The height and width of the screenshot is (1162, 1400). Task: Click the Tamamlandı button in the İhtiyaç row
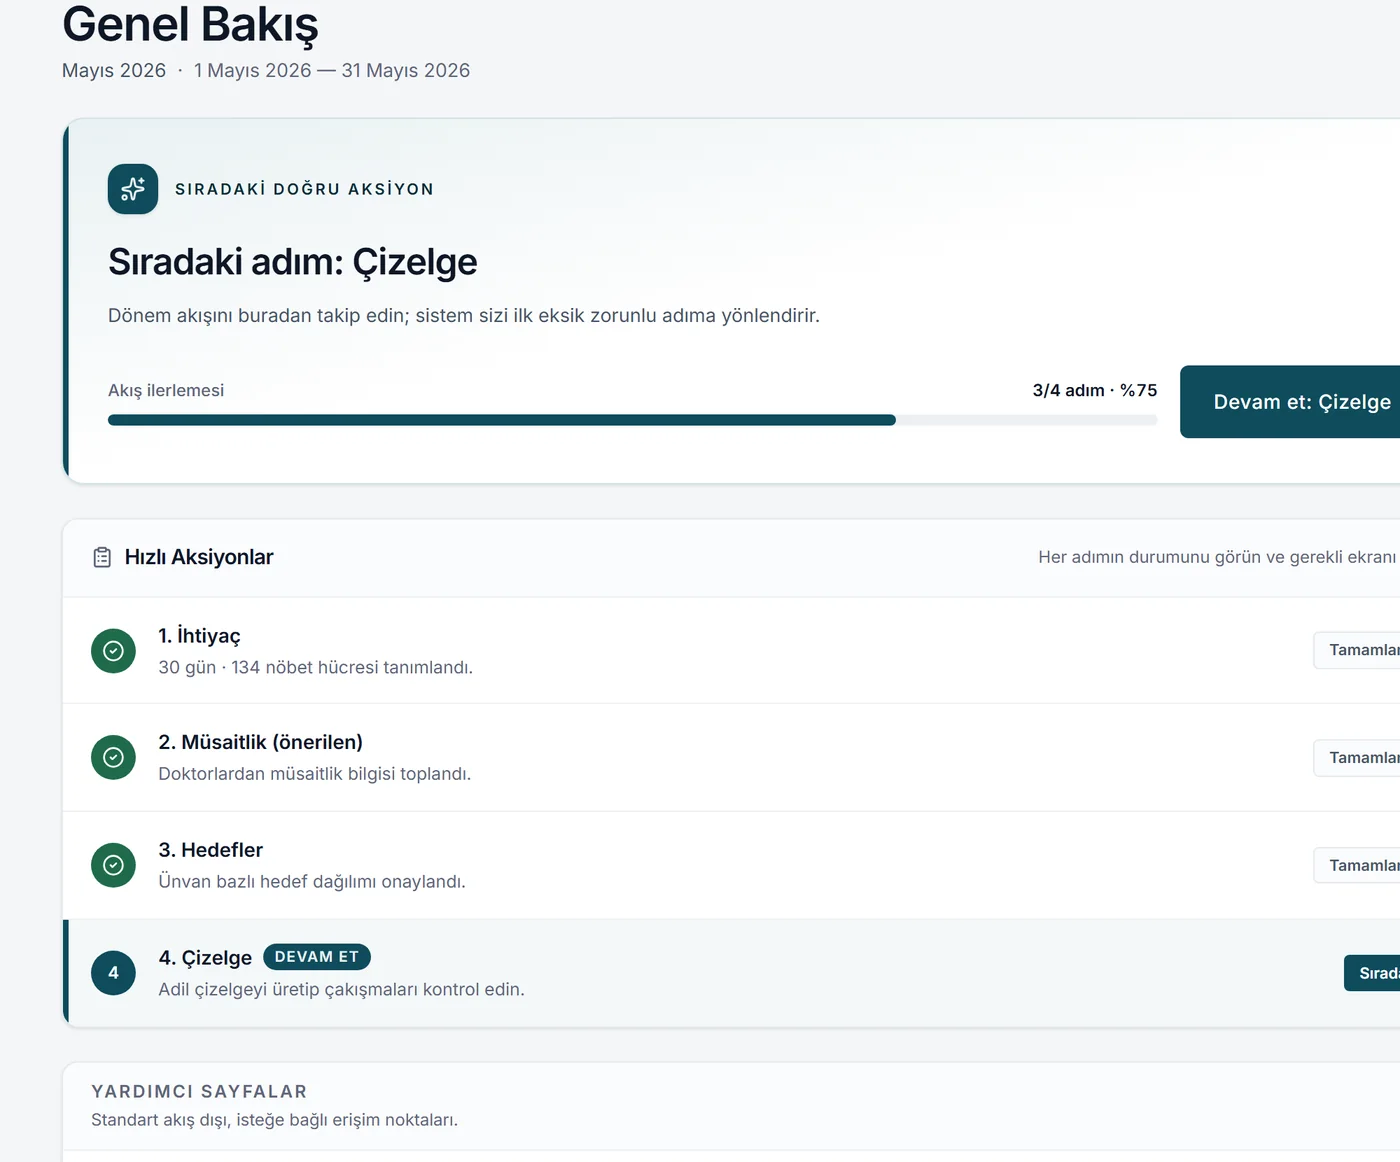pyautogui.click(x=1357, y=650)
